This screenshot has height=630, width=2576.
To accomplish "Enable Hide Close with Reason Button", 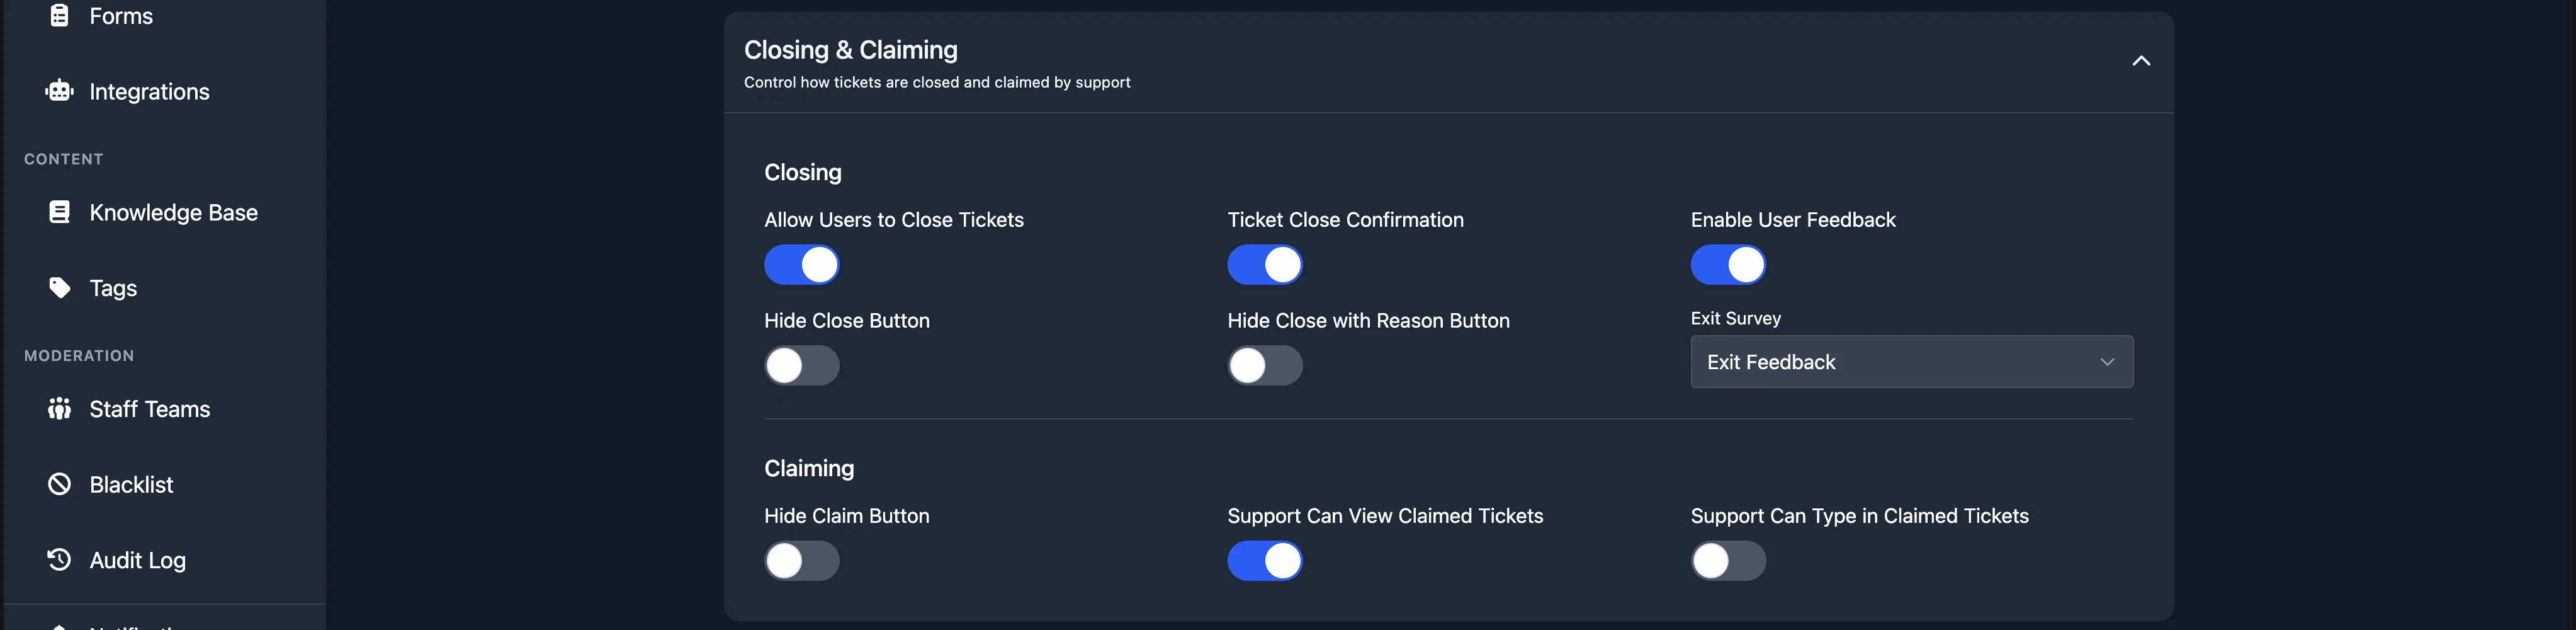I will 1264,366.
